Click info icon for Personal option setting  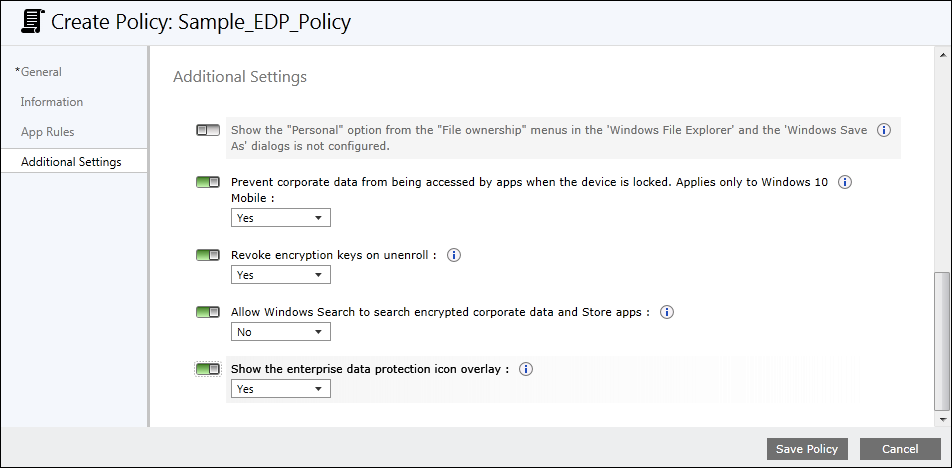point(883,130)
